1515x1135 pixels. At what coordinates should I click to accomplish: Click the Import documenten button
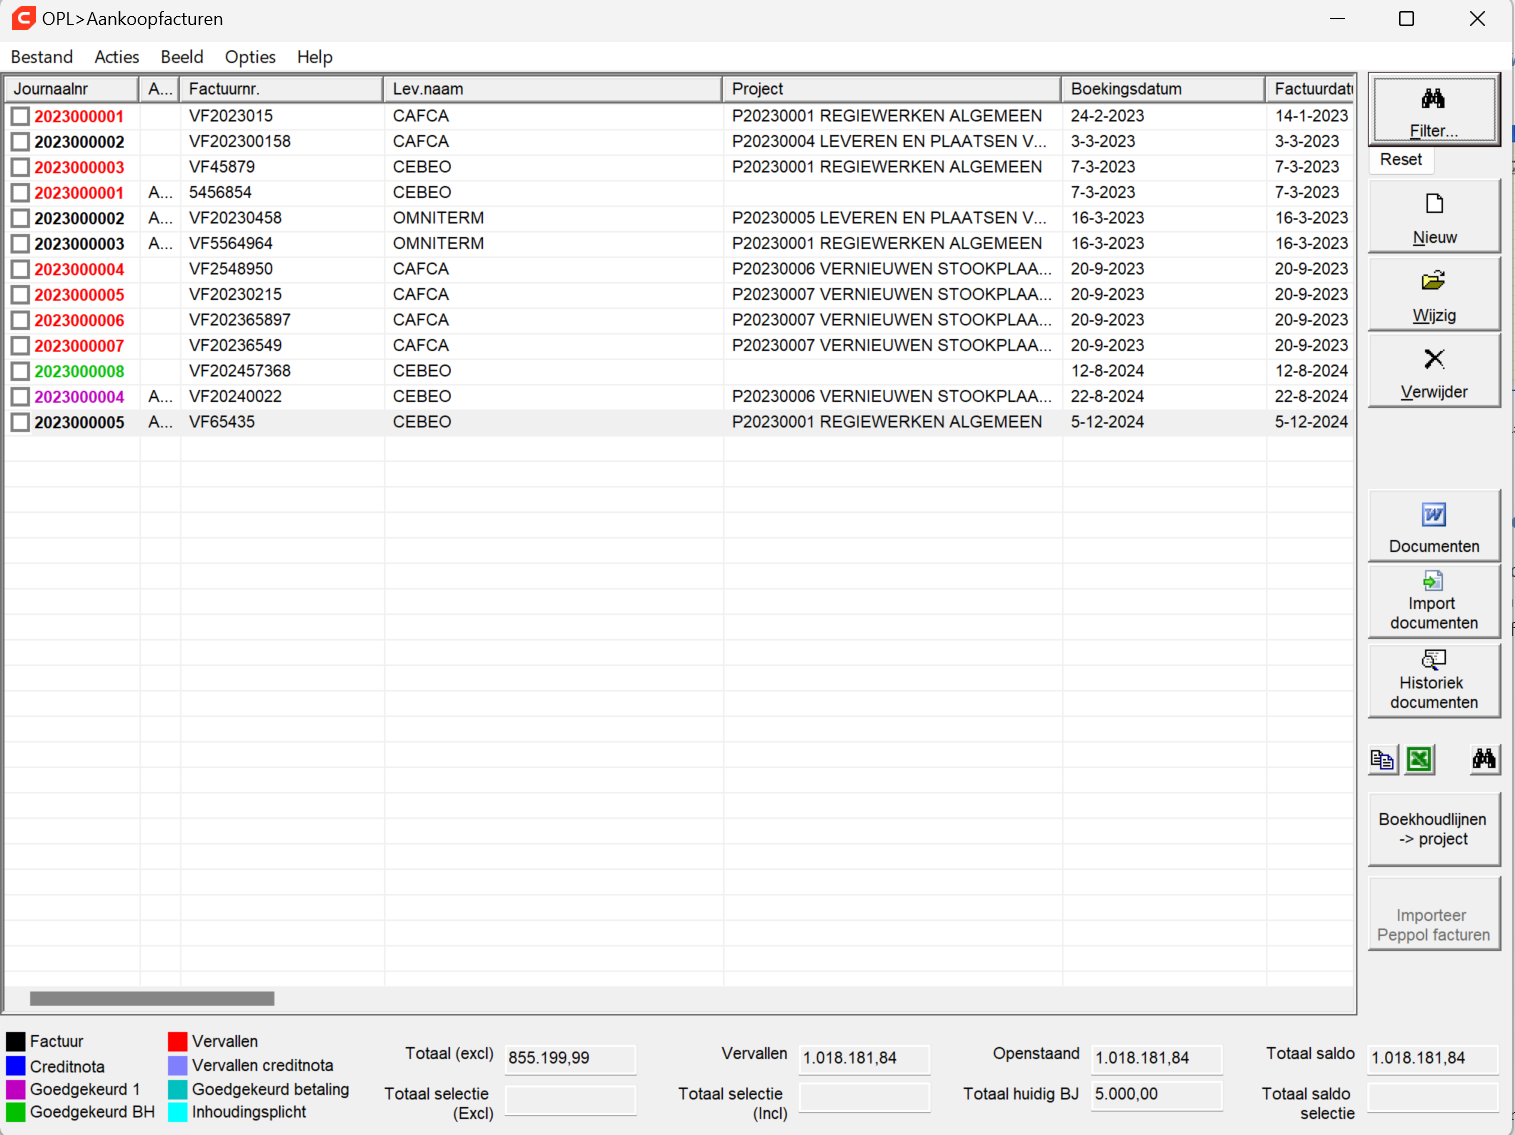1434,602
